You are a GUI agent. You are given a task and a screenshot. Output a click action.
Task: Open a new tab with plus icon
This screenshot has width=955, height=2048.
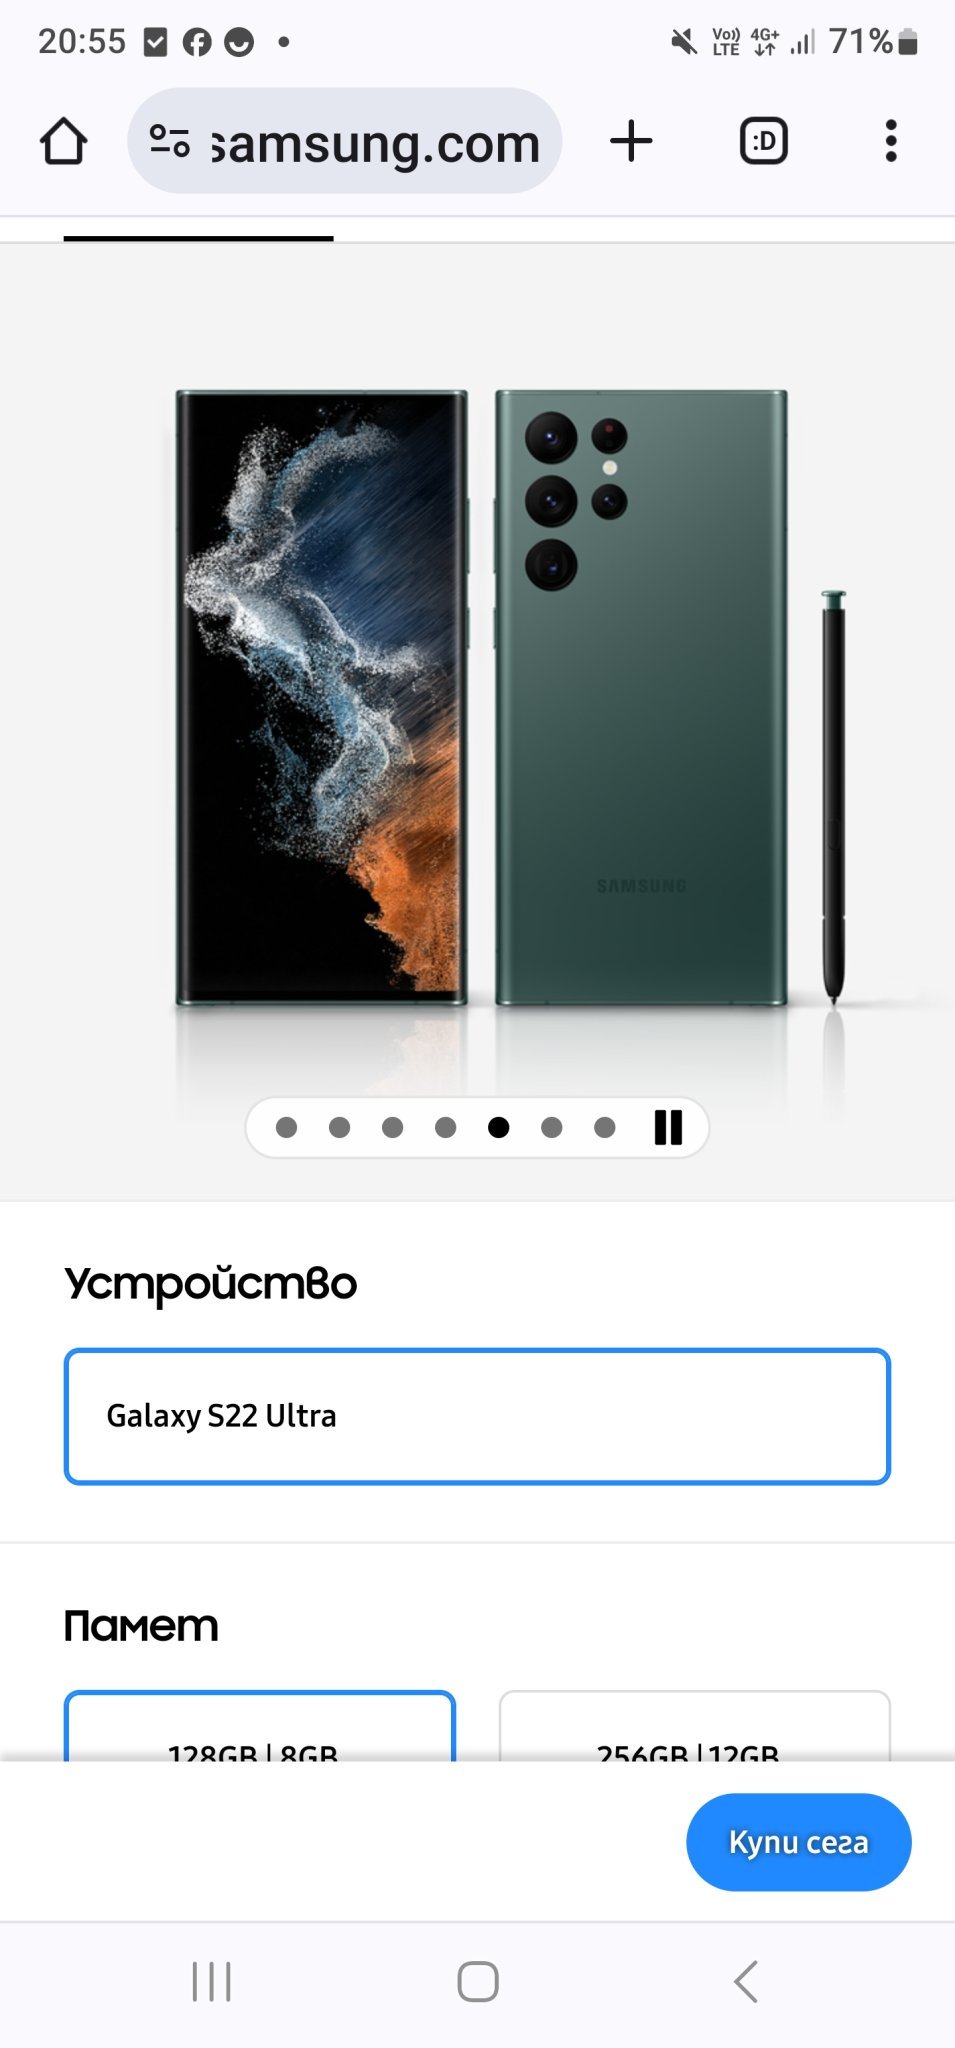631,141
